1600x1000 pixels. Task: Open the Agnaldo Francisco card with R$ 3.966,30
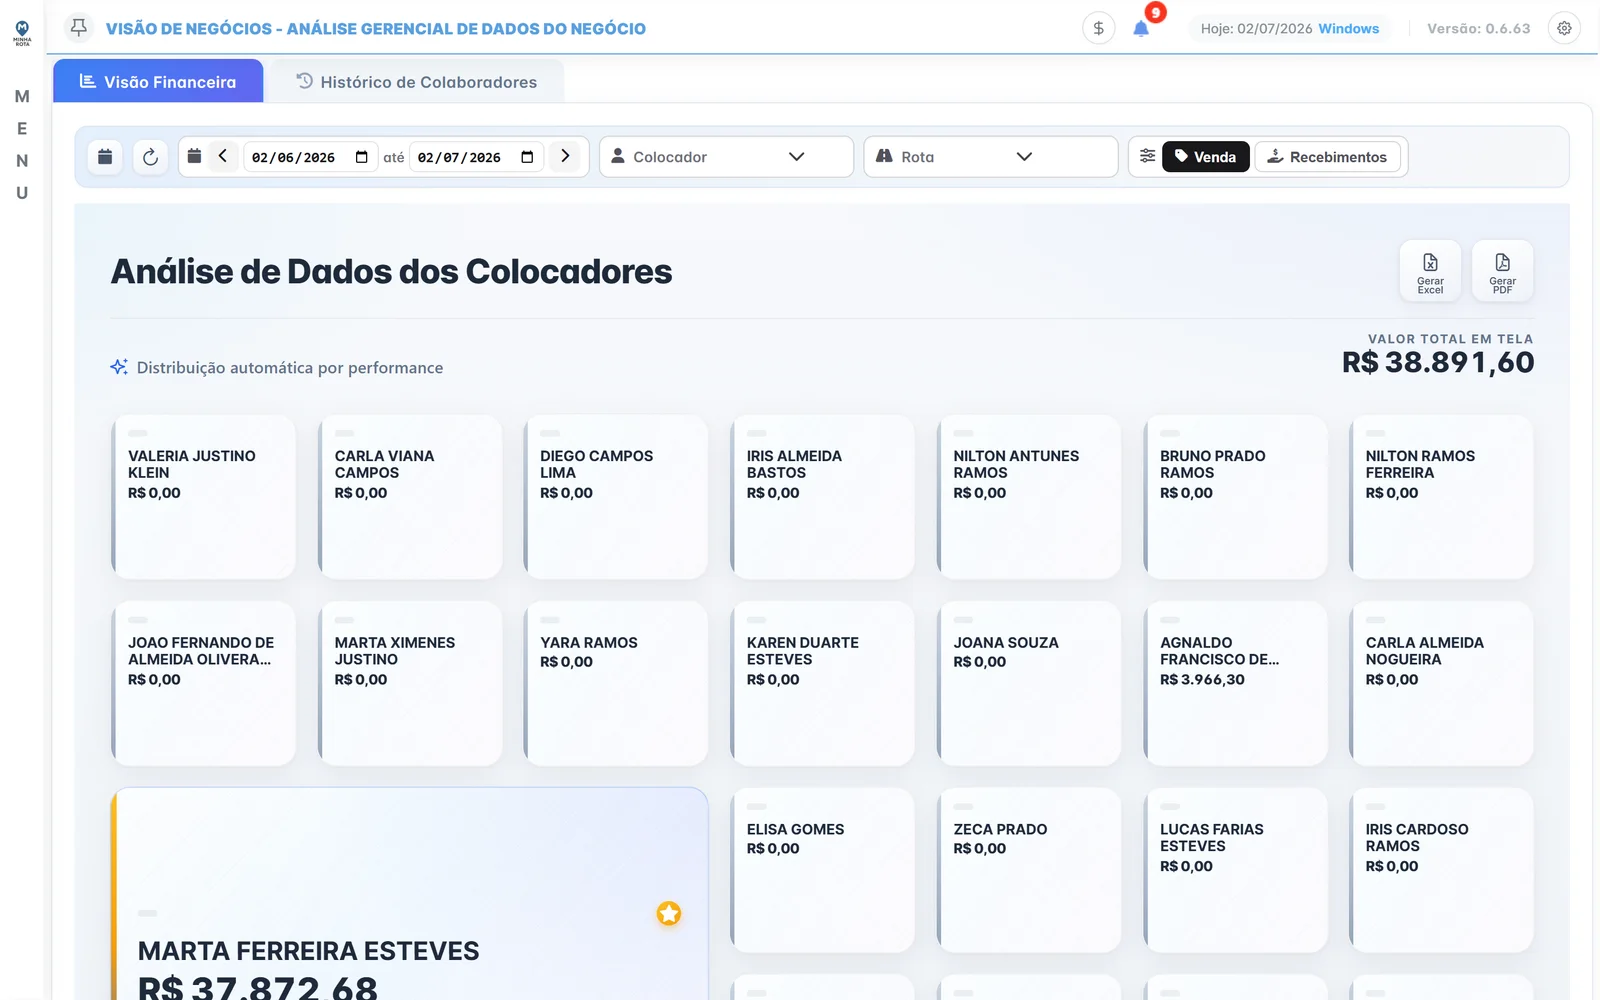[1235, 684]
